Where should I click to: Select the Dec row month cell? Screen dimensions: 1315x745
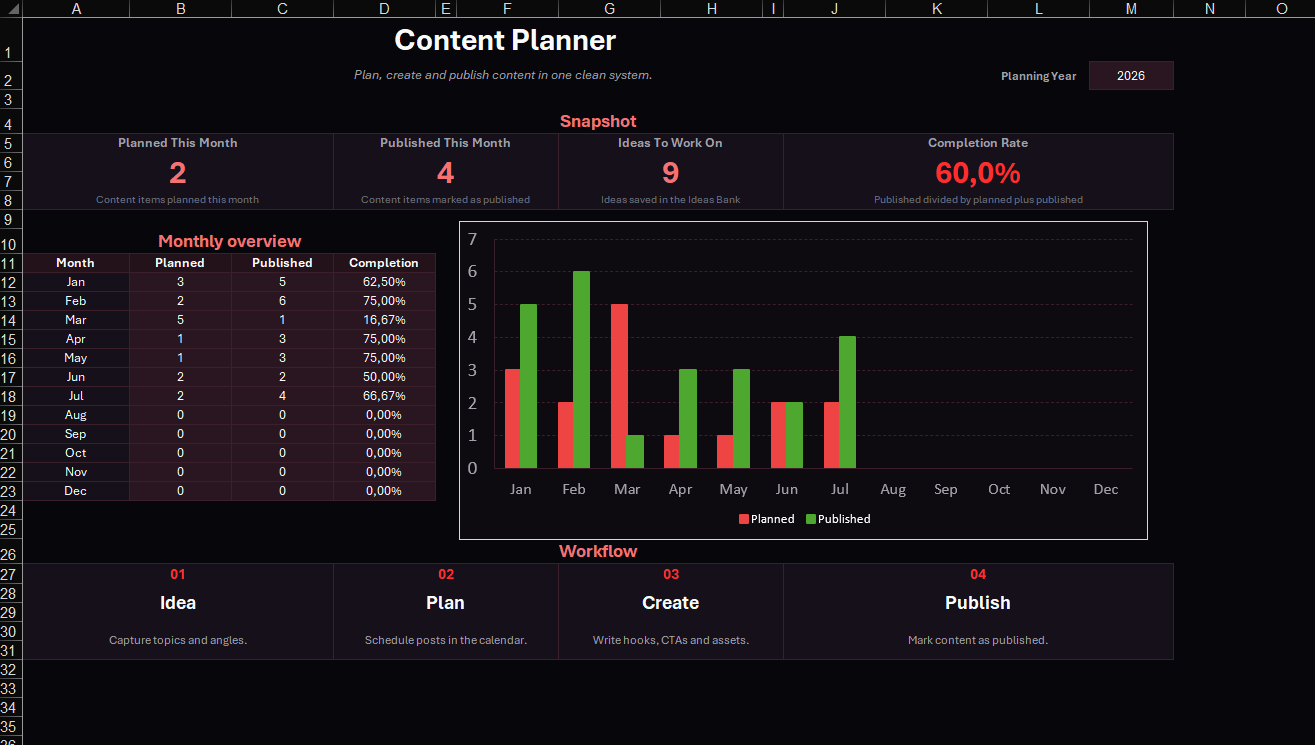76,491
